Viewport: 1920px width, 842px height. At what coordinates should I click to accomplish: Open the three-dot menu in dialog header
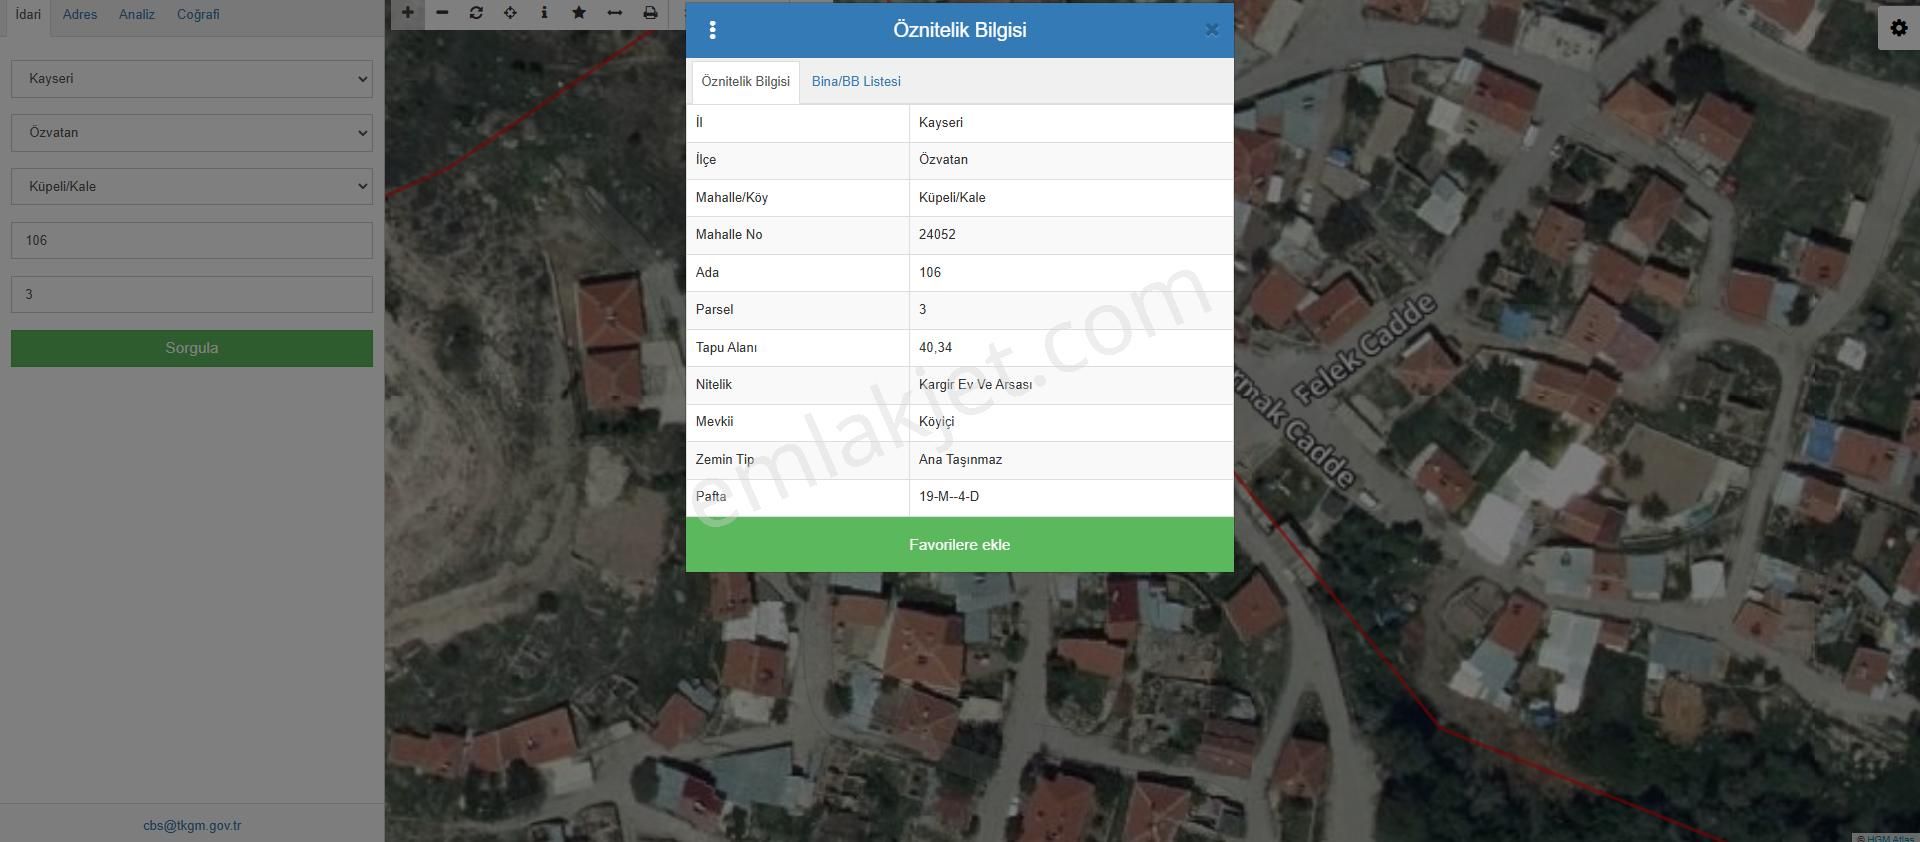click(712, 30)
